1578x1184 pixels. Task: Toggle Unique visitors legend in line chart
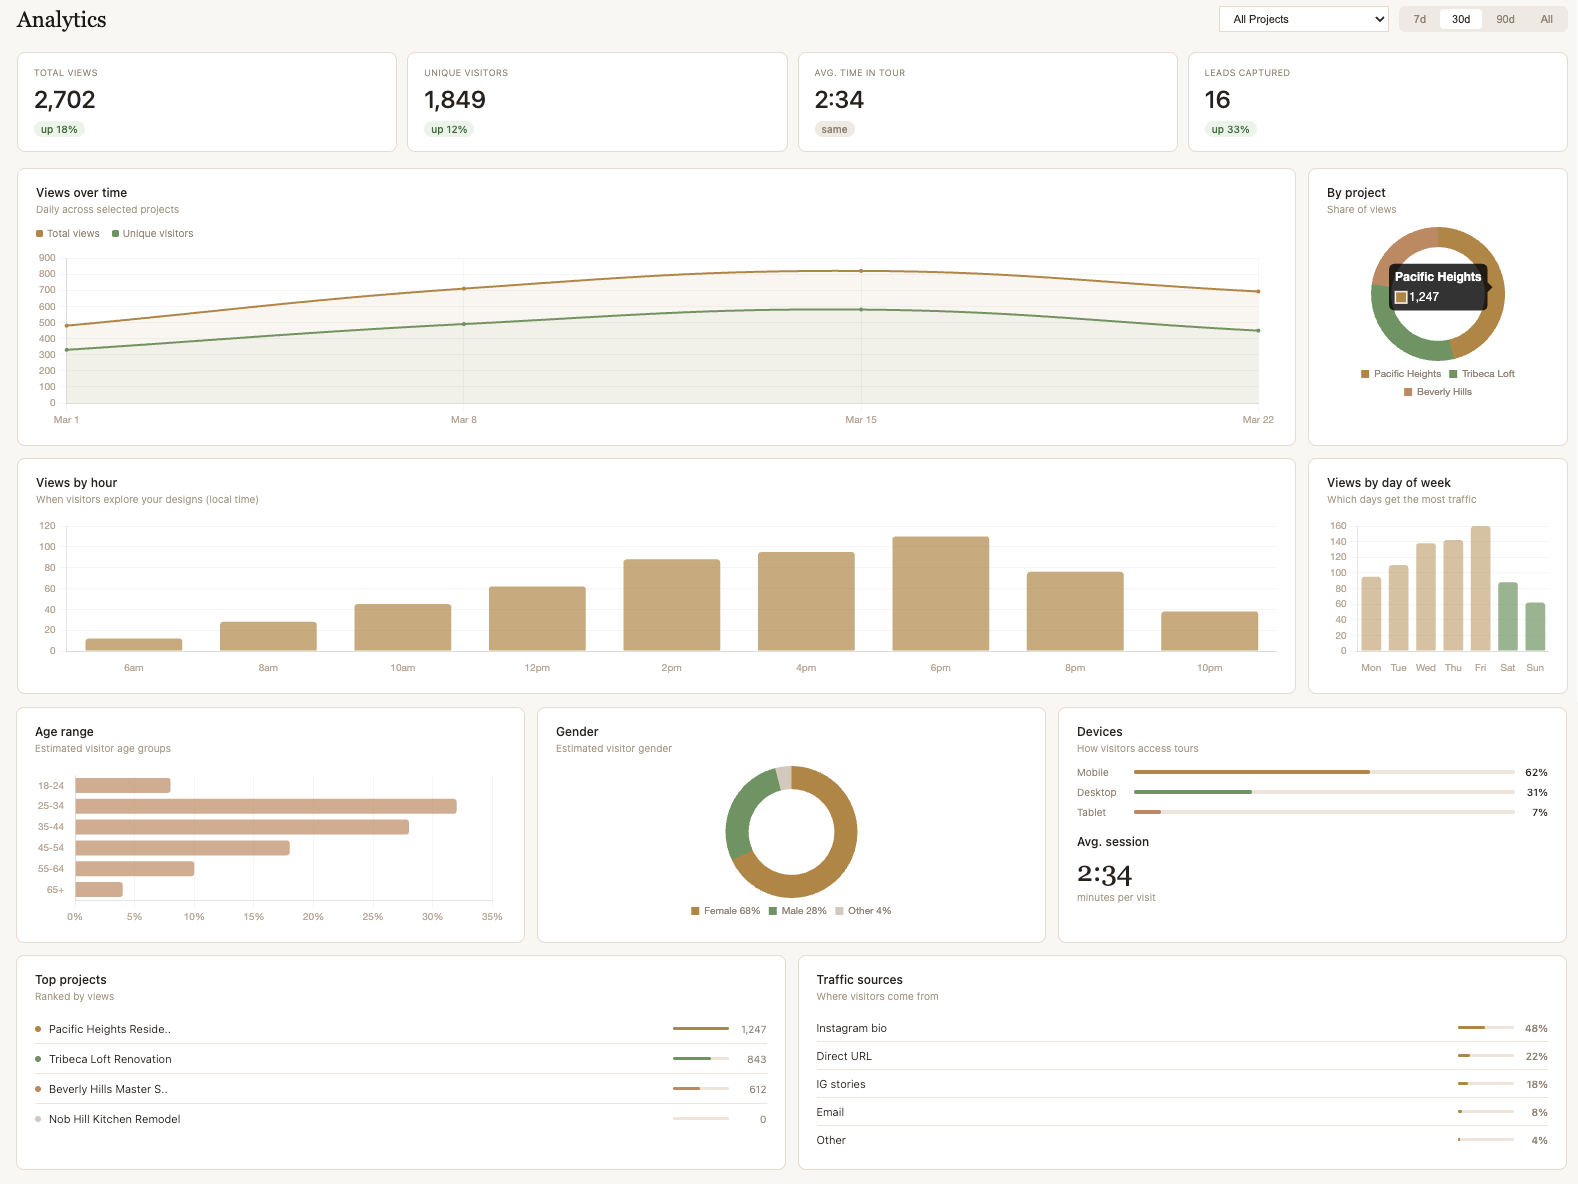point(153,234)
